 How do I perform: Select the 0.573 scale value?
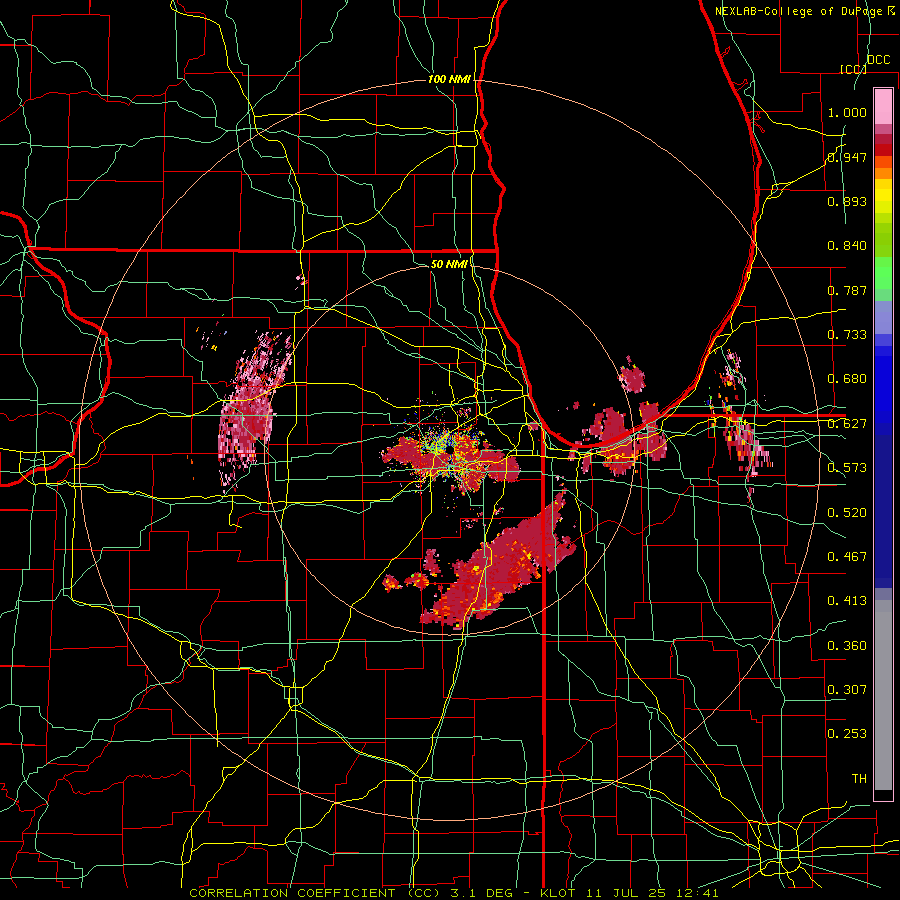point(847,468)
